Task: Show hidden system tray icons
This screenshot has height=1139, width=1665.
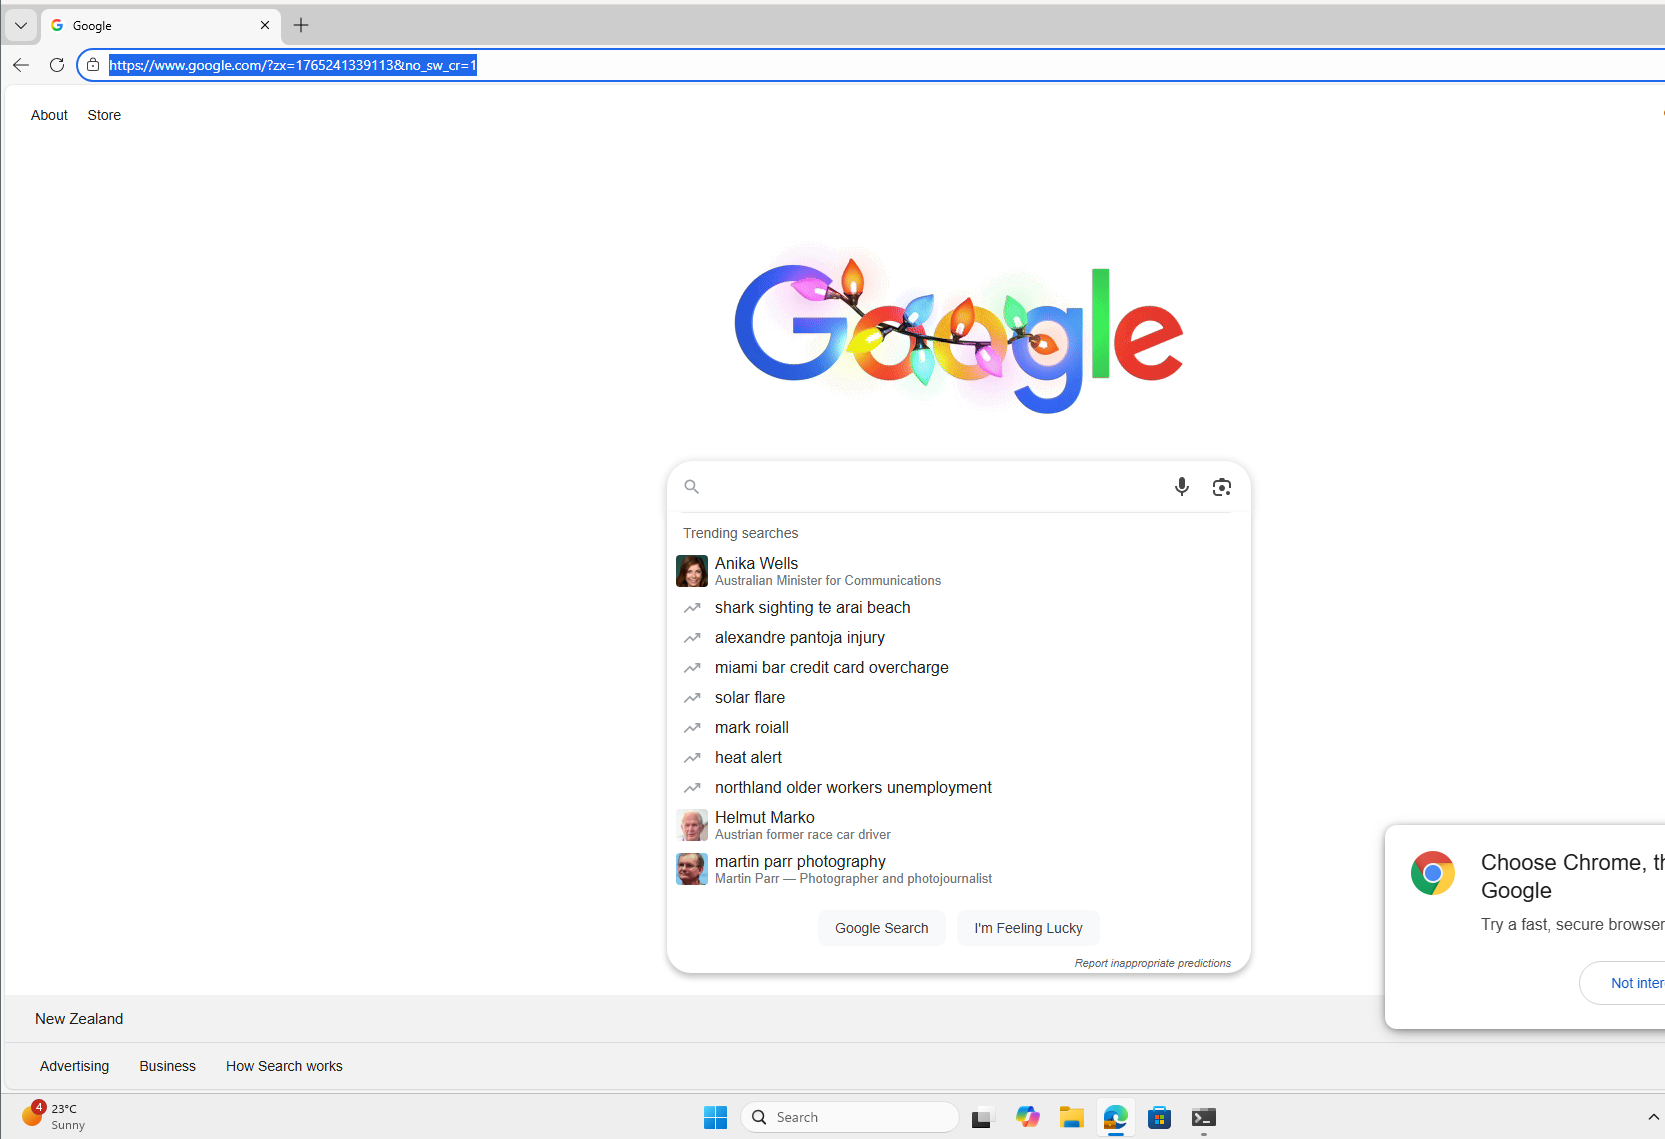Action: click(x=1652, y=1117)
